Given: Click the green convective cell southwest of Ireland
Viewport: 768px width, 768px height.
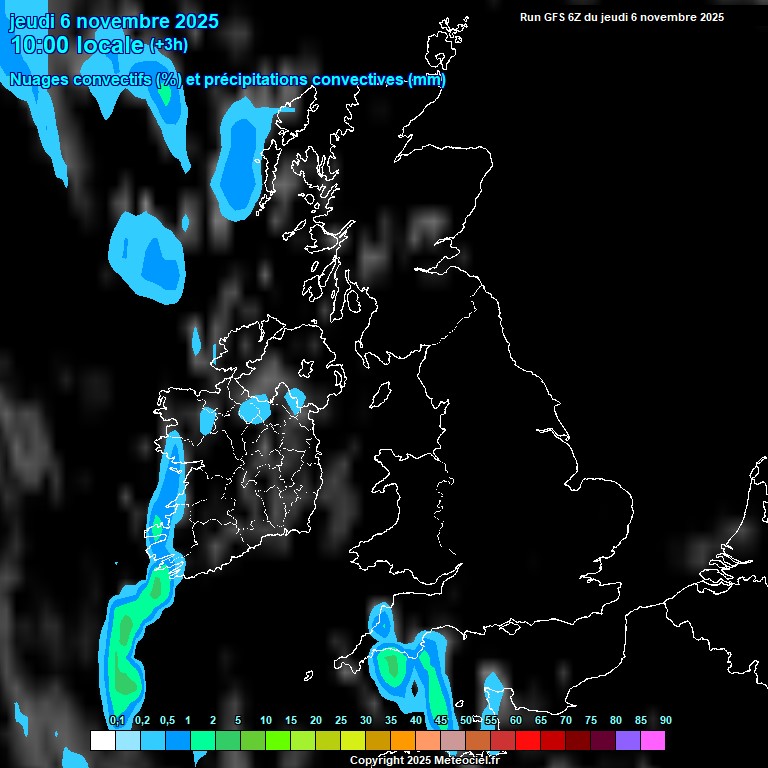Looking at the screenshot, I should 128,640.
